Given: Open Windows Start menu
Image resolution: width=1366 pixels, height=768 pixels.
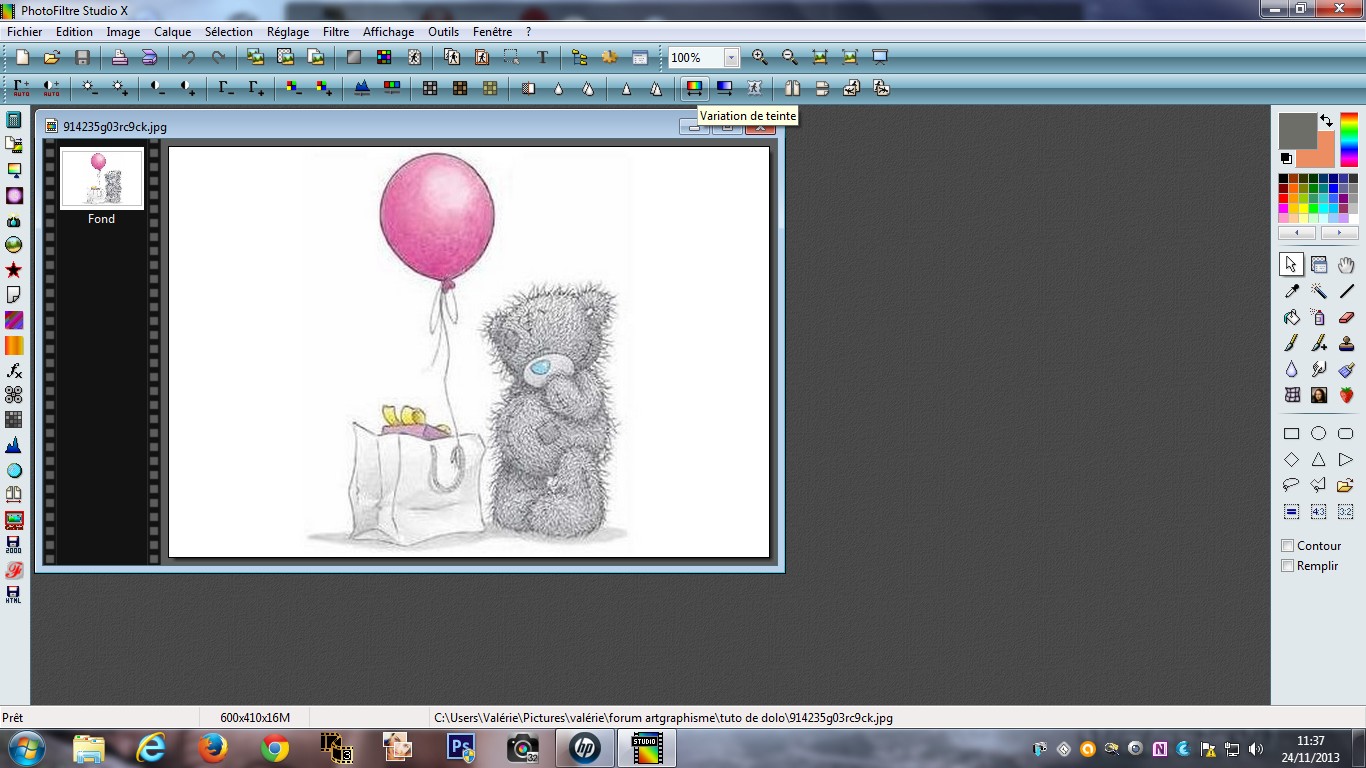Looking at the screenshot, I should click(25, 748).
